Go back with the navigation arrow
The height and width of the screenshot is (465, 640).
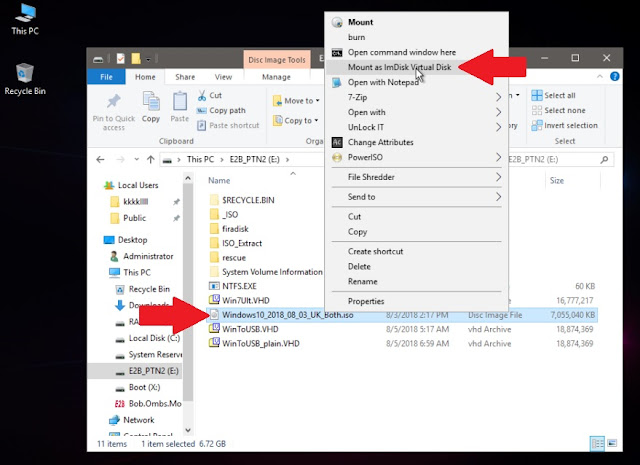(100, 160)
